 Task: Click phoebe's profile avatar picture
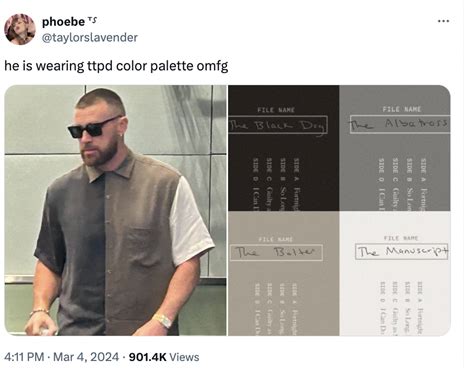tap(20, 29)
